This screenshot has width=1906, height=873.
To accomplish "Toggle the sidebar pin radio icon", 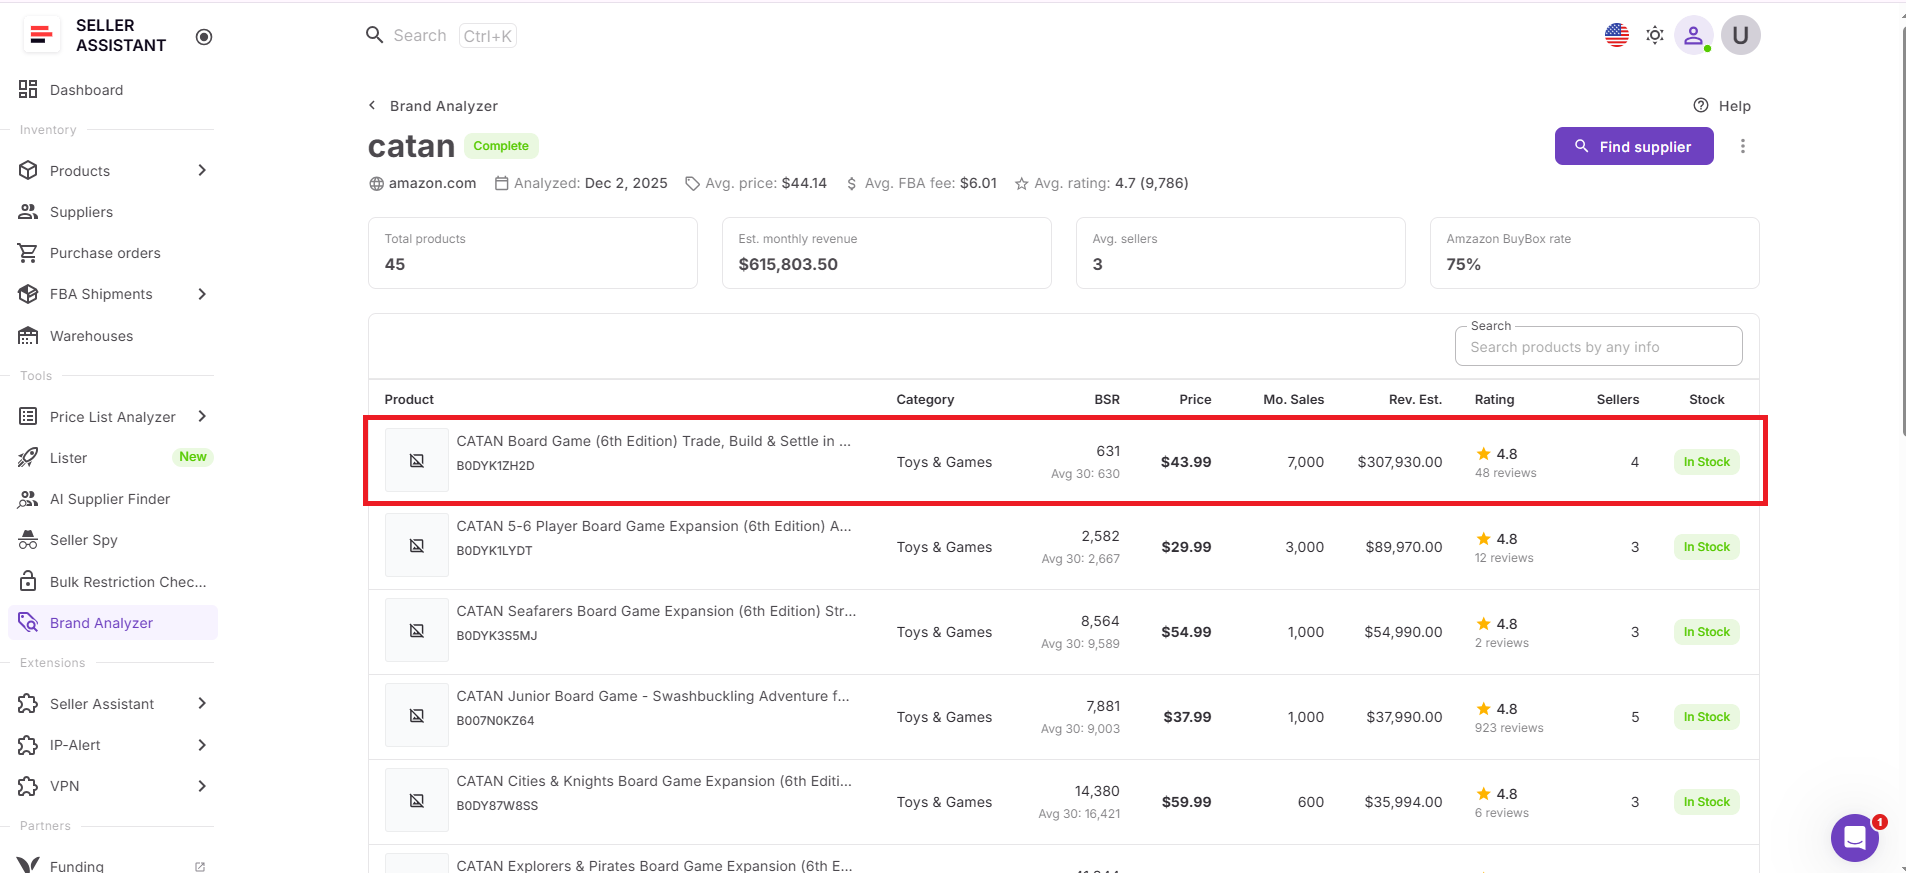I will pyautogui.click(x=204, y=37).
